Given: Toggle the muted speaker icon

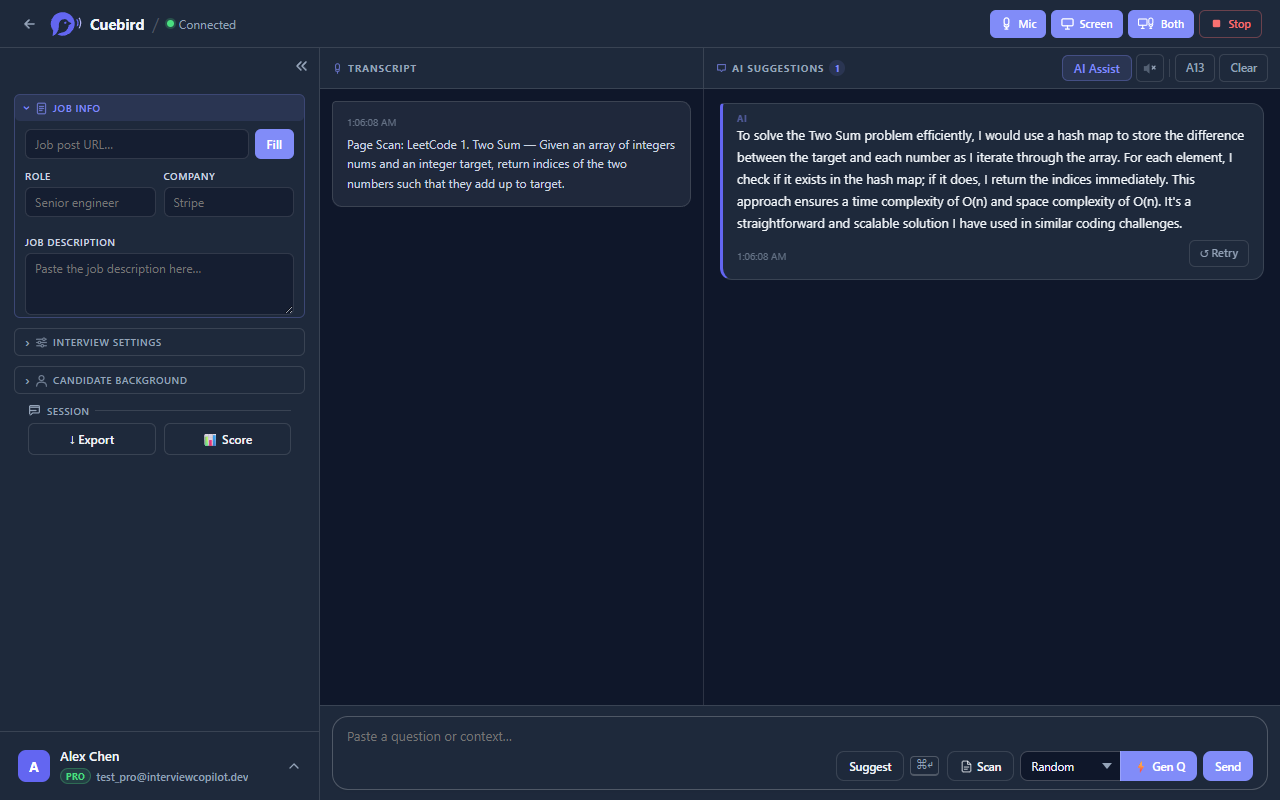Looking at the screenshot, I should coord(1150,68).
